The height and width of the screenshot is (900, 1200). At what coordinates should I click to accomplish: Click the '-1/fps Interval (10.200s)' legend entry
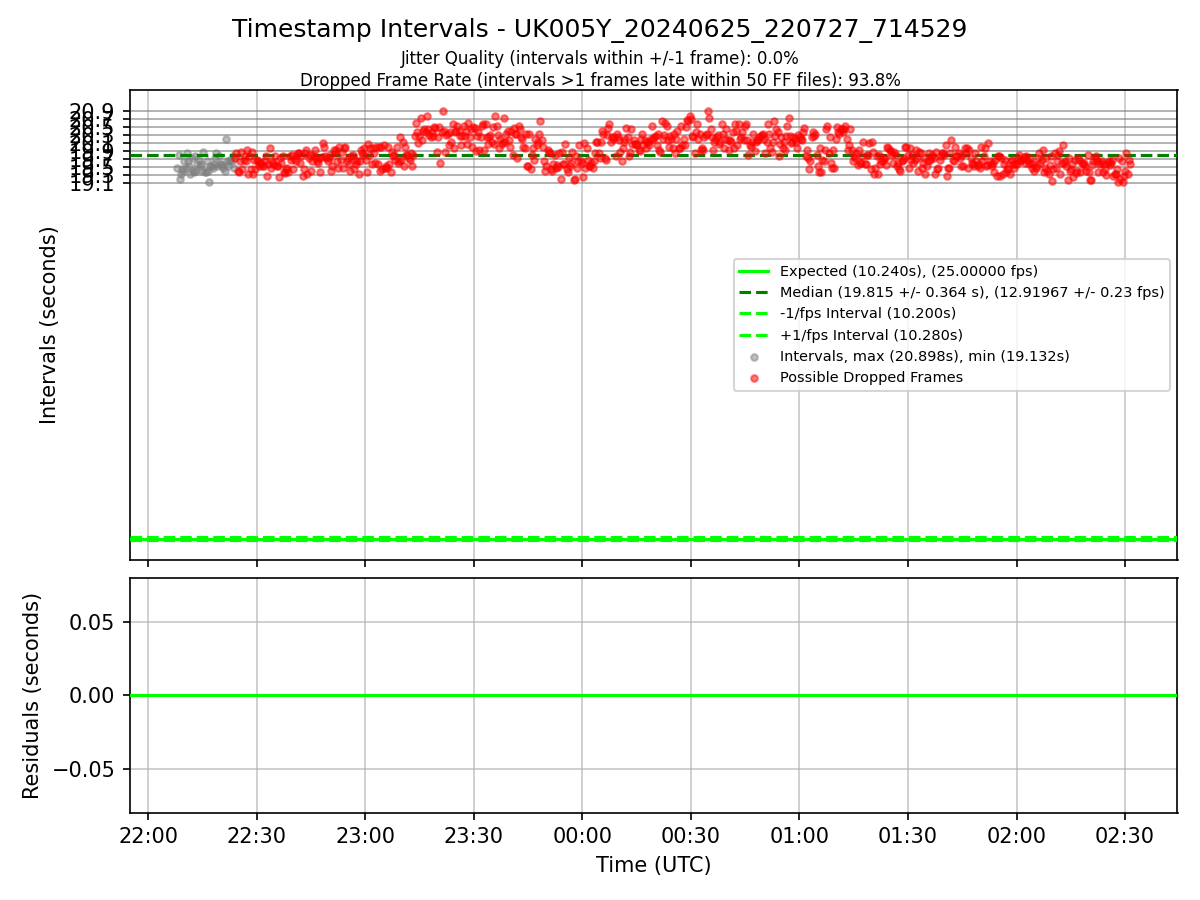(868, 314)
